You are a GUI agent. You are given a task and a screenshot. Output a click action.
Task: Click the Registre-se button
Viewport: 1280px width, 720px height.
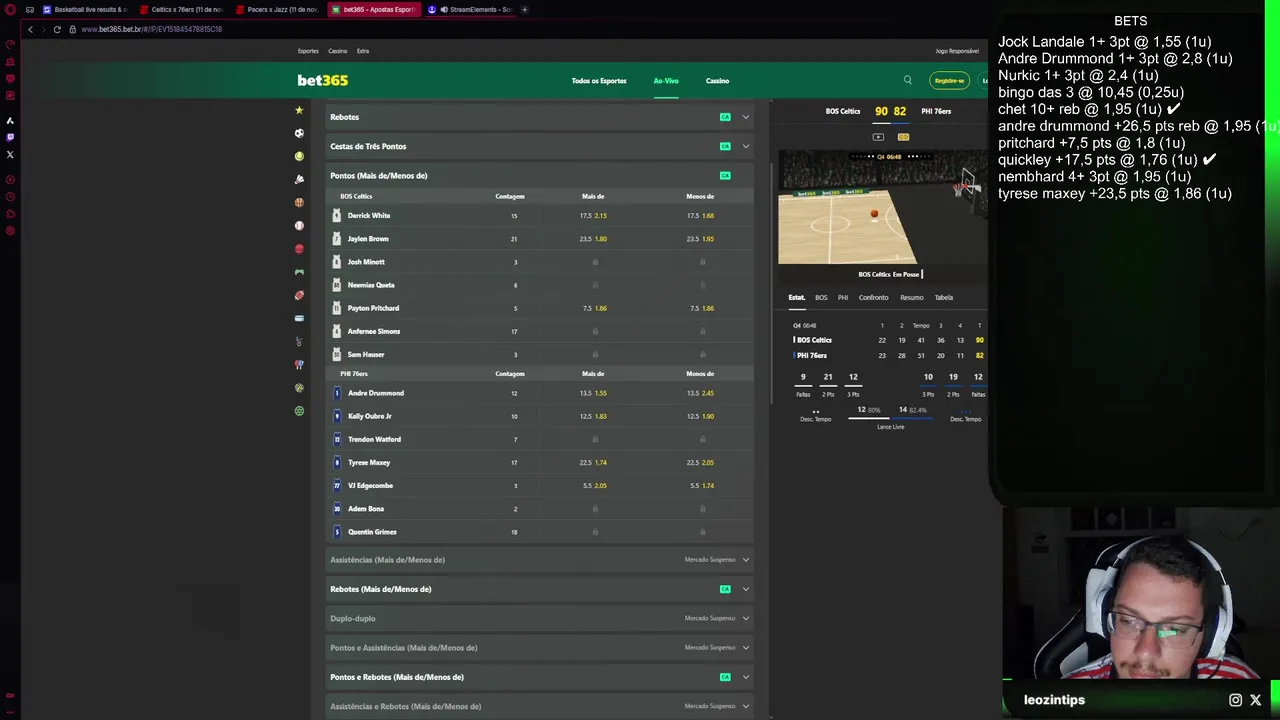[949, 81]
